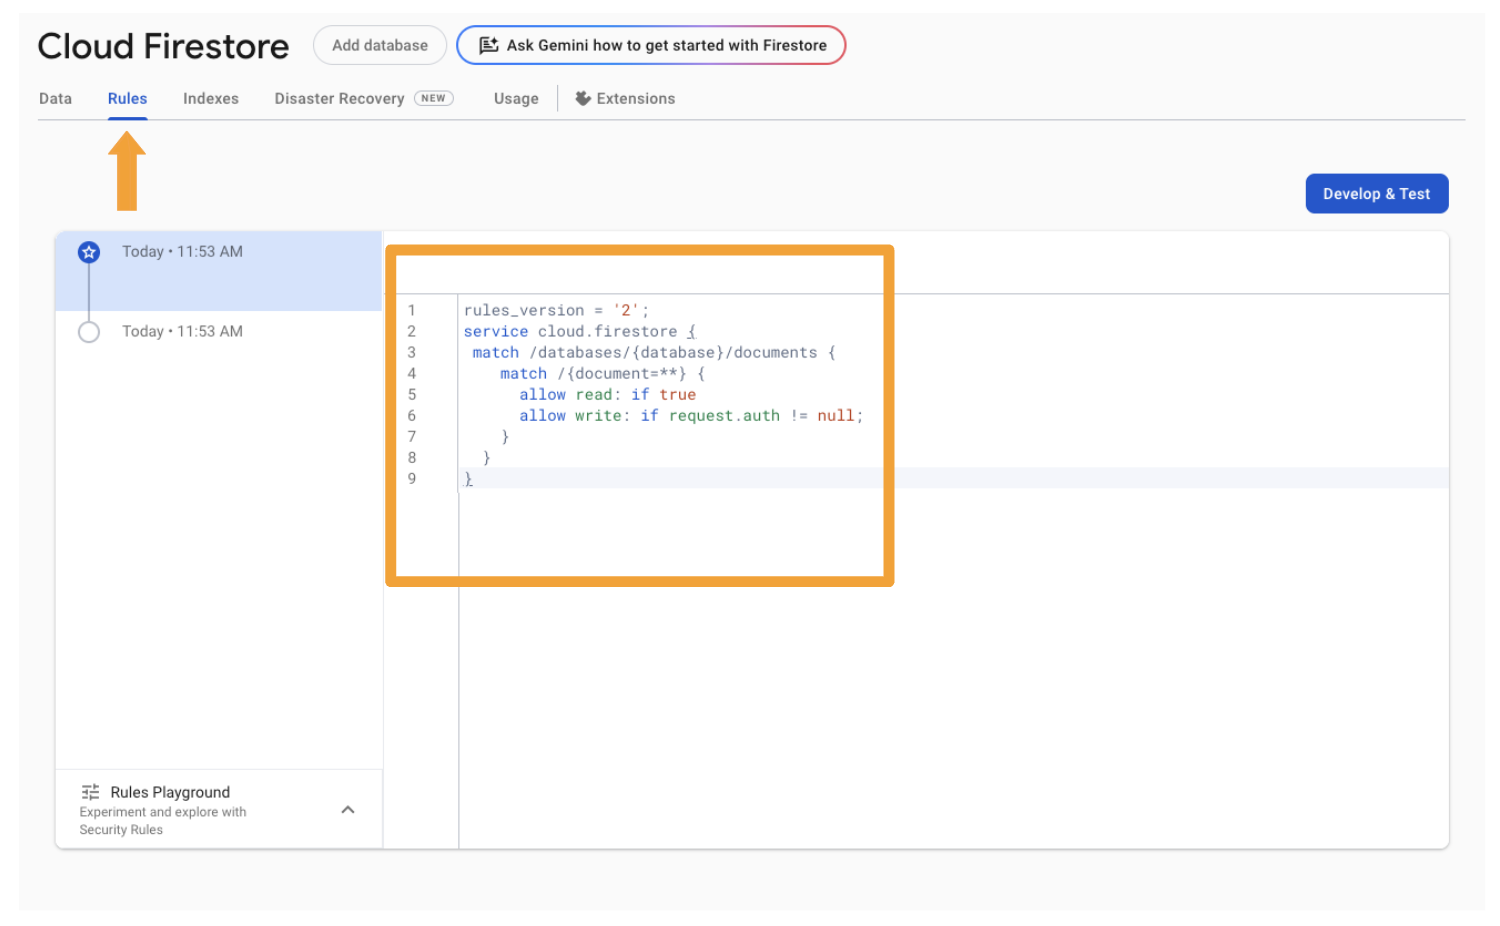Click line number 1 in the editor gutter
Viewport: 1500px width, 926px height.
pos(411,311)
